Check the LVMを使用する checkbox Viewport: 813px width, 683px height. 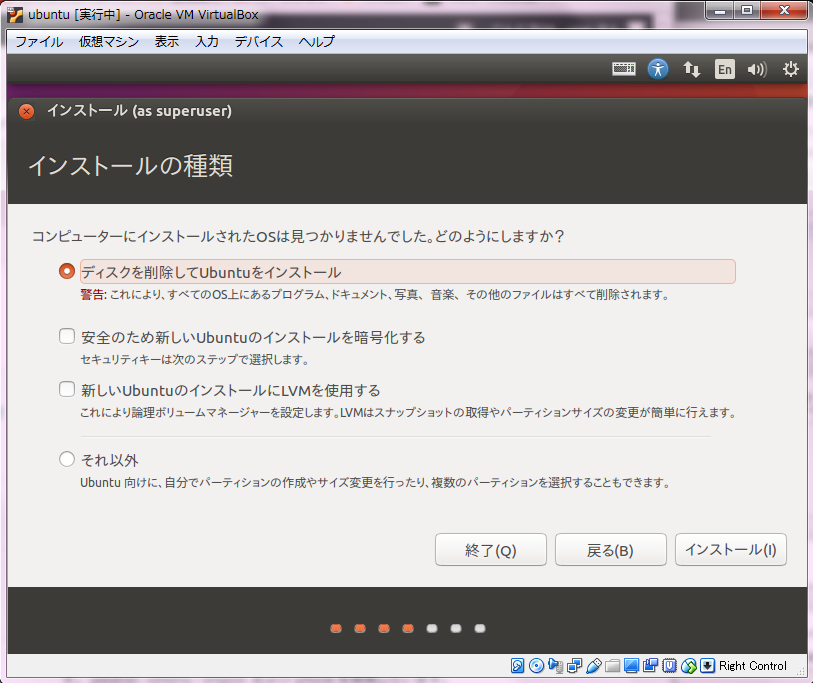[x=67, y=390]
